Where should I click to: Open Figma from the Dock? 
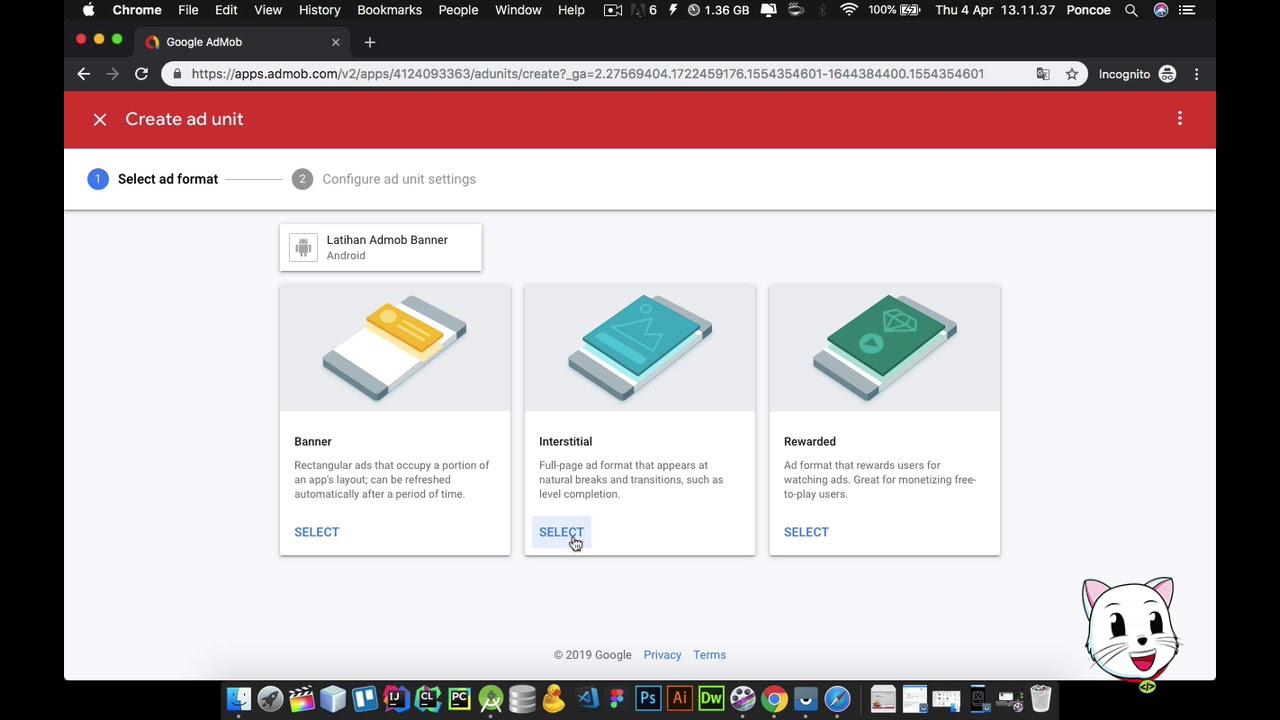point(616,698)
